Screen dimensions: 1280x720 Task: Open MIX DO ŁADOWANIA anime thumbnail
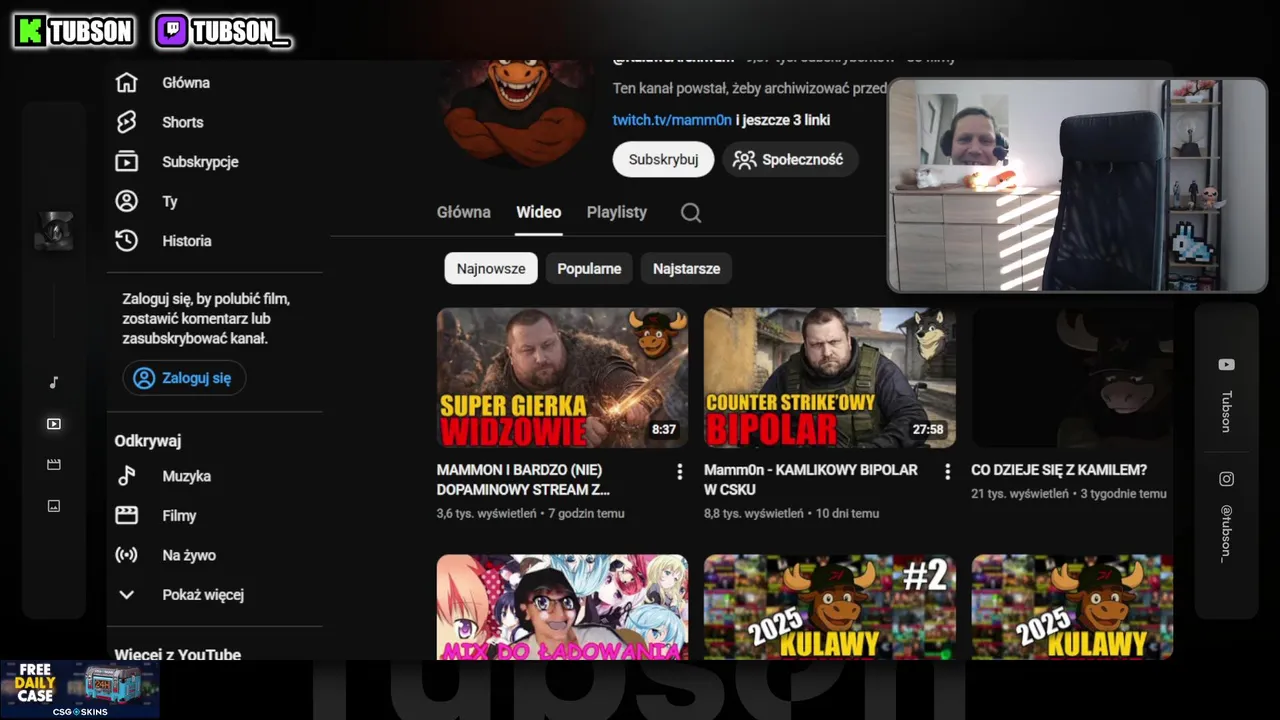(x=562, y=607)
